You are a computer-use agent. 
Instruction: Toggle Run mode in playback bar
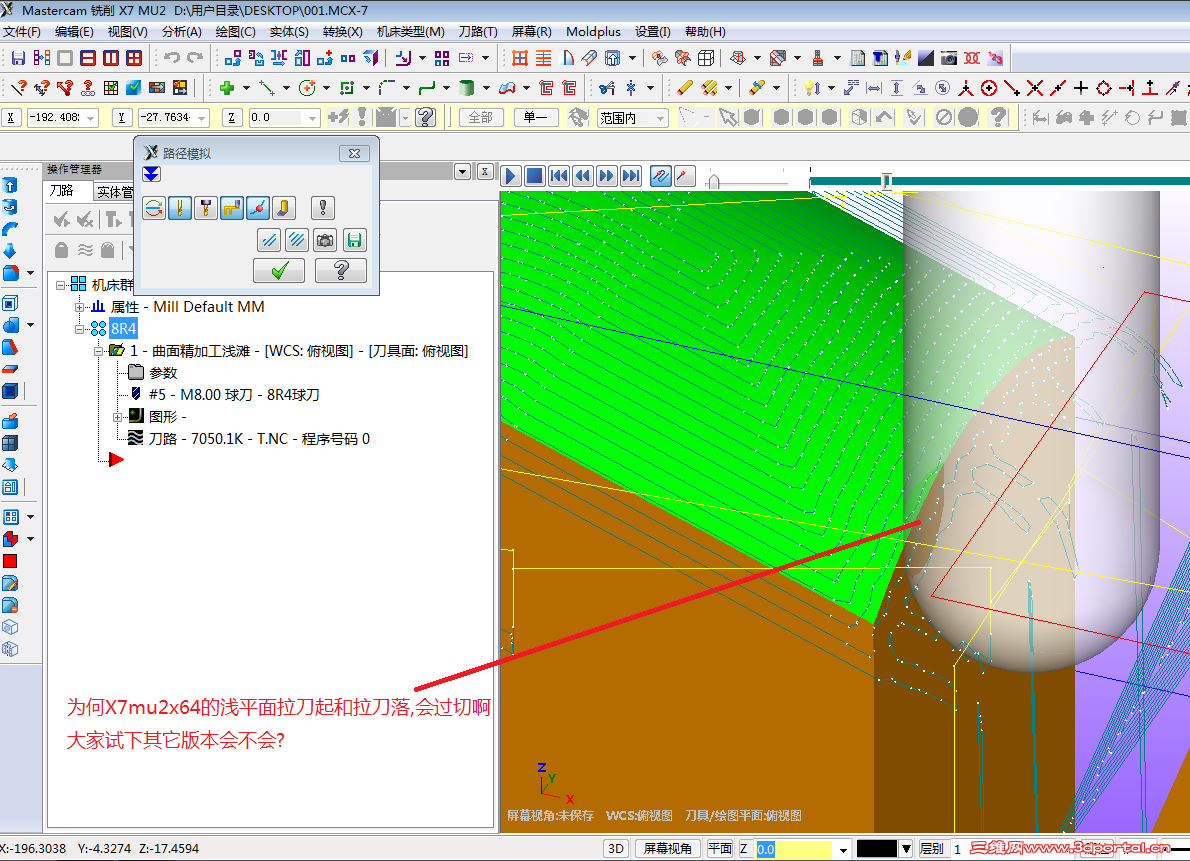[685, 176]
